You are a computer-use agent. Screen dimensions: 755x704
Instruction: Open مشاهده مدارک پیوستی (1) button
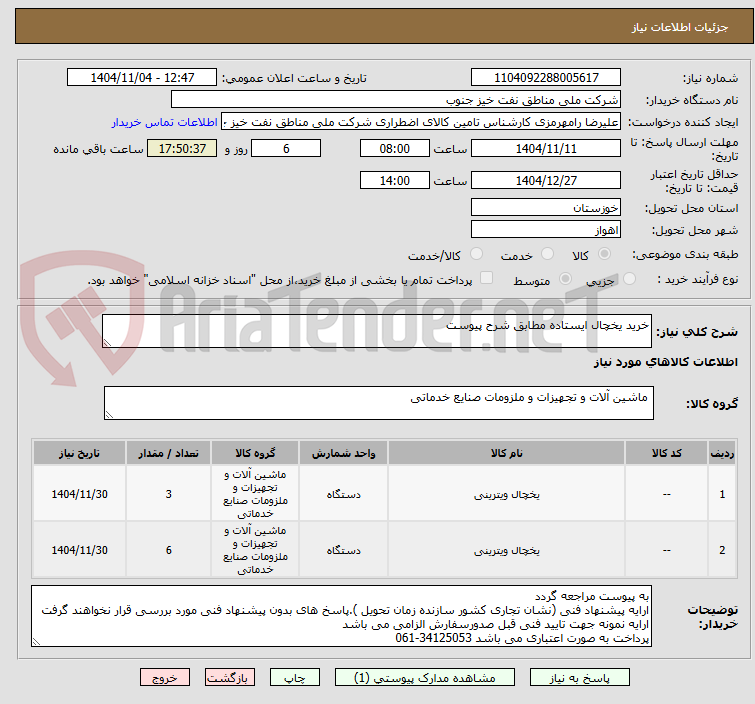pos(425,678)
